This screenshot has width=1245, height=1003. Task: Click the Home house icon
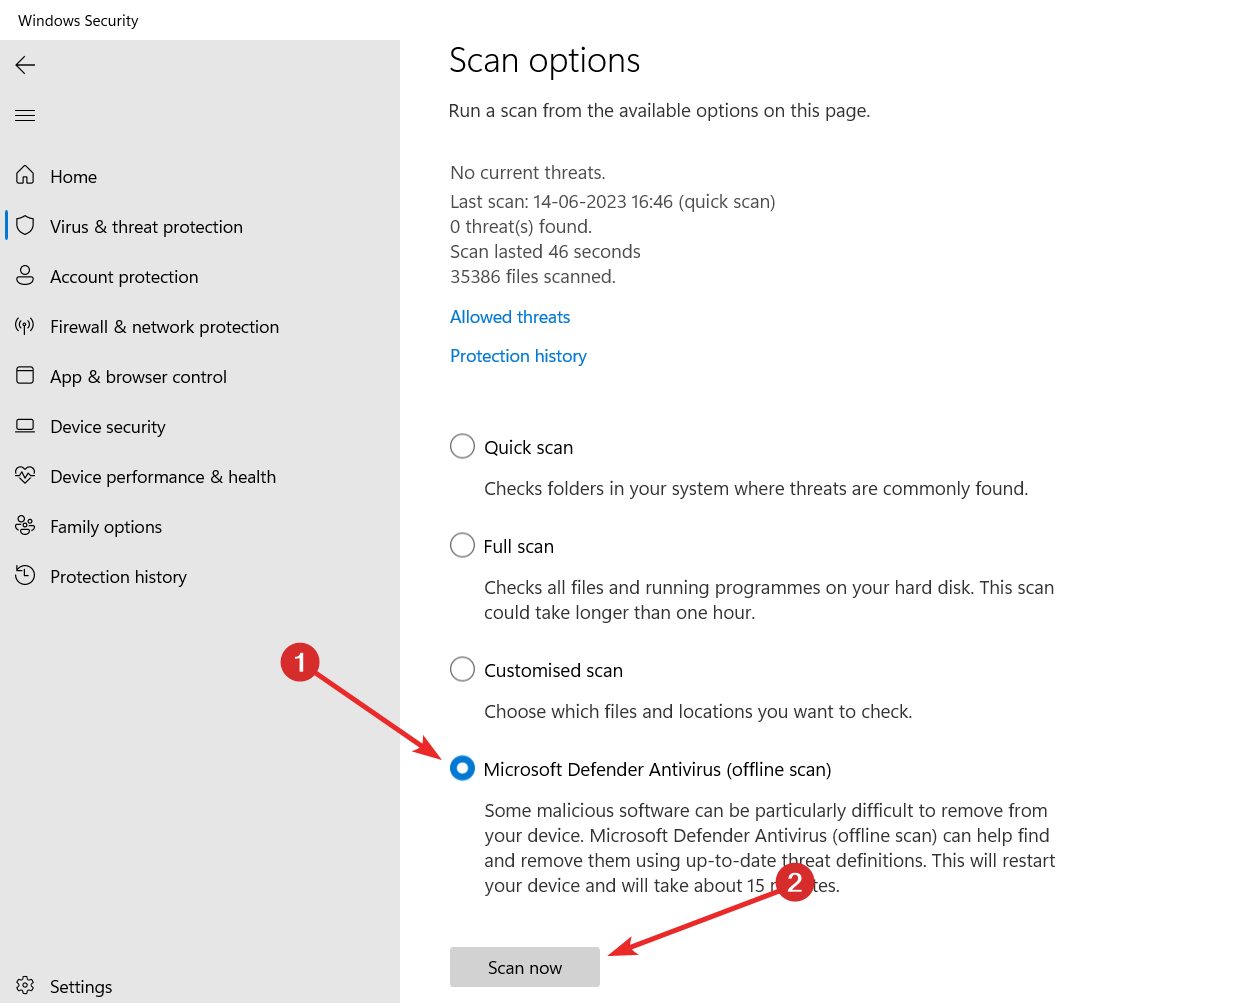[x=25, y=175]
